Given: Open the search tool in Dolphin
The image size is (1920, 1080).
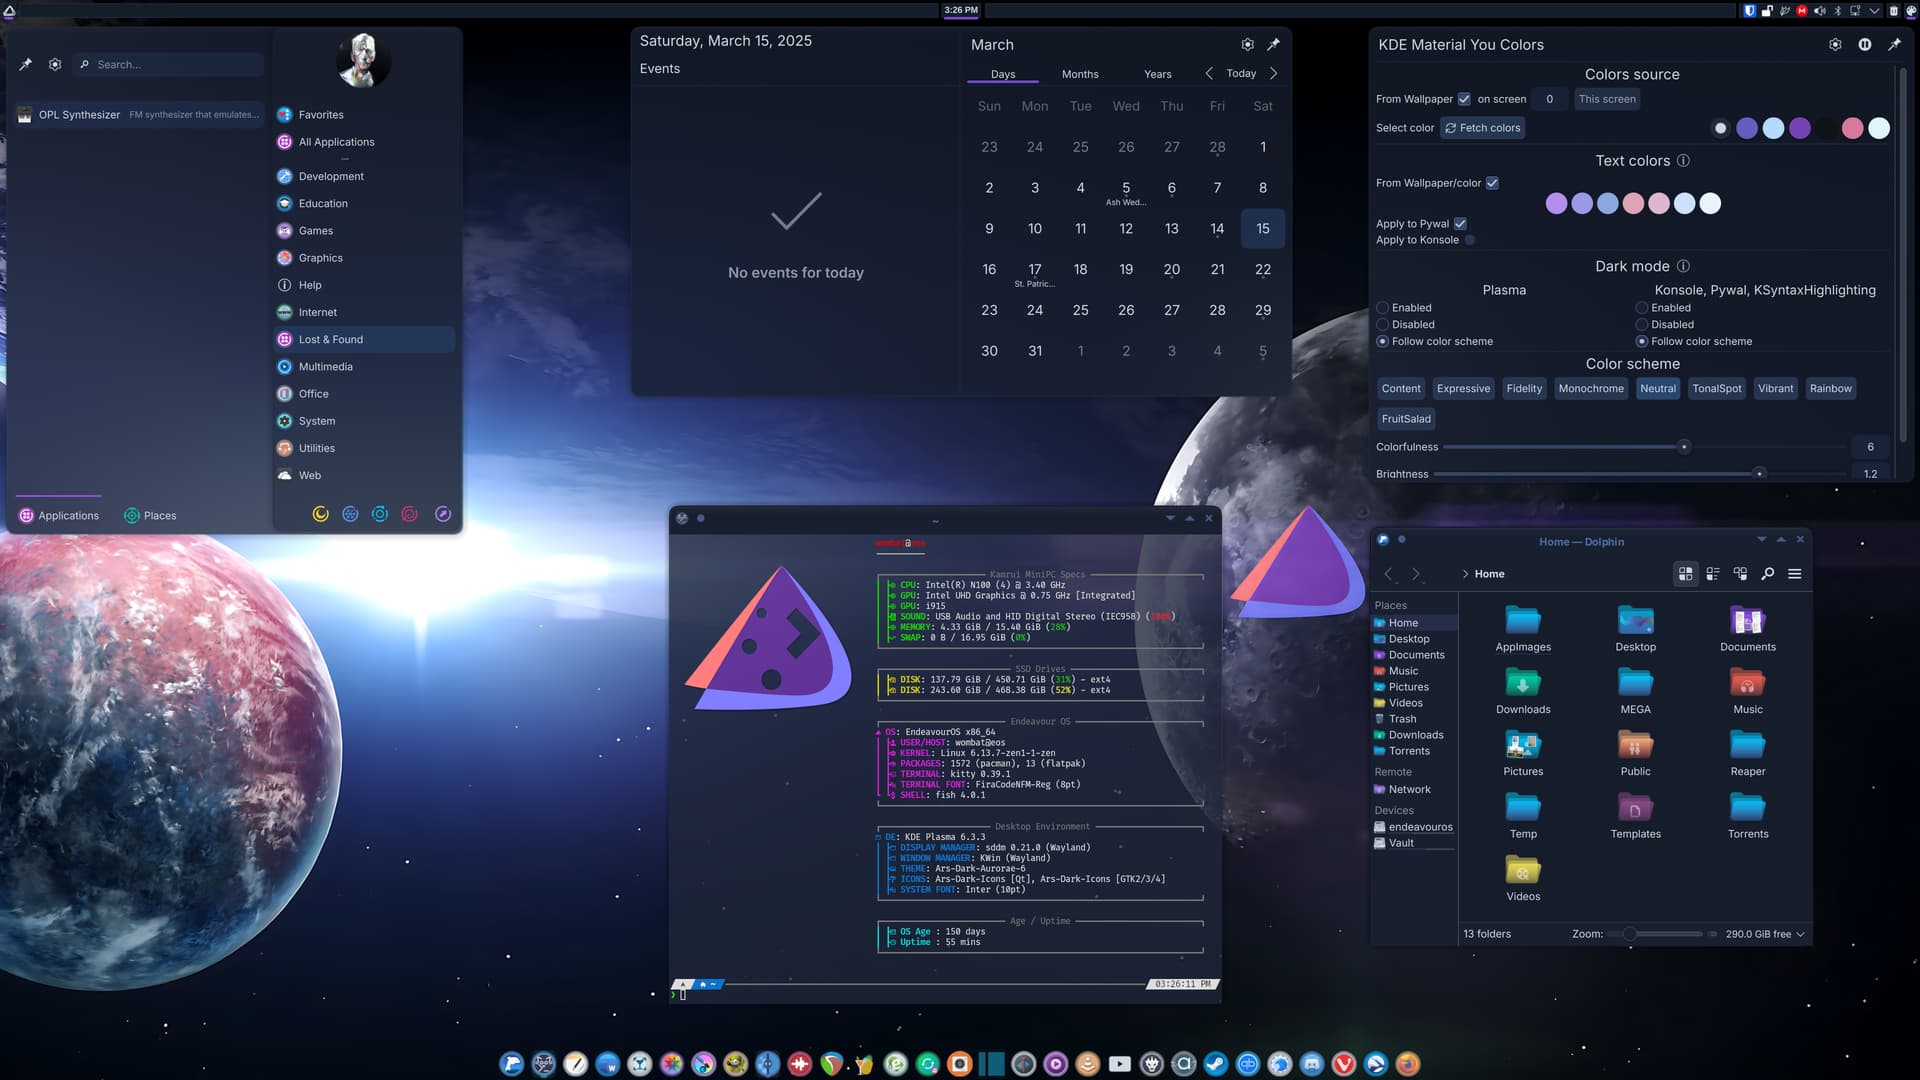Looking at the screenshot, I should 1768,574.
